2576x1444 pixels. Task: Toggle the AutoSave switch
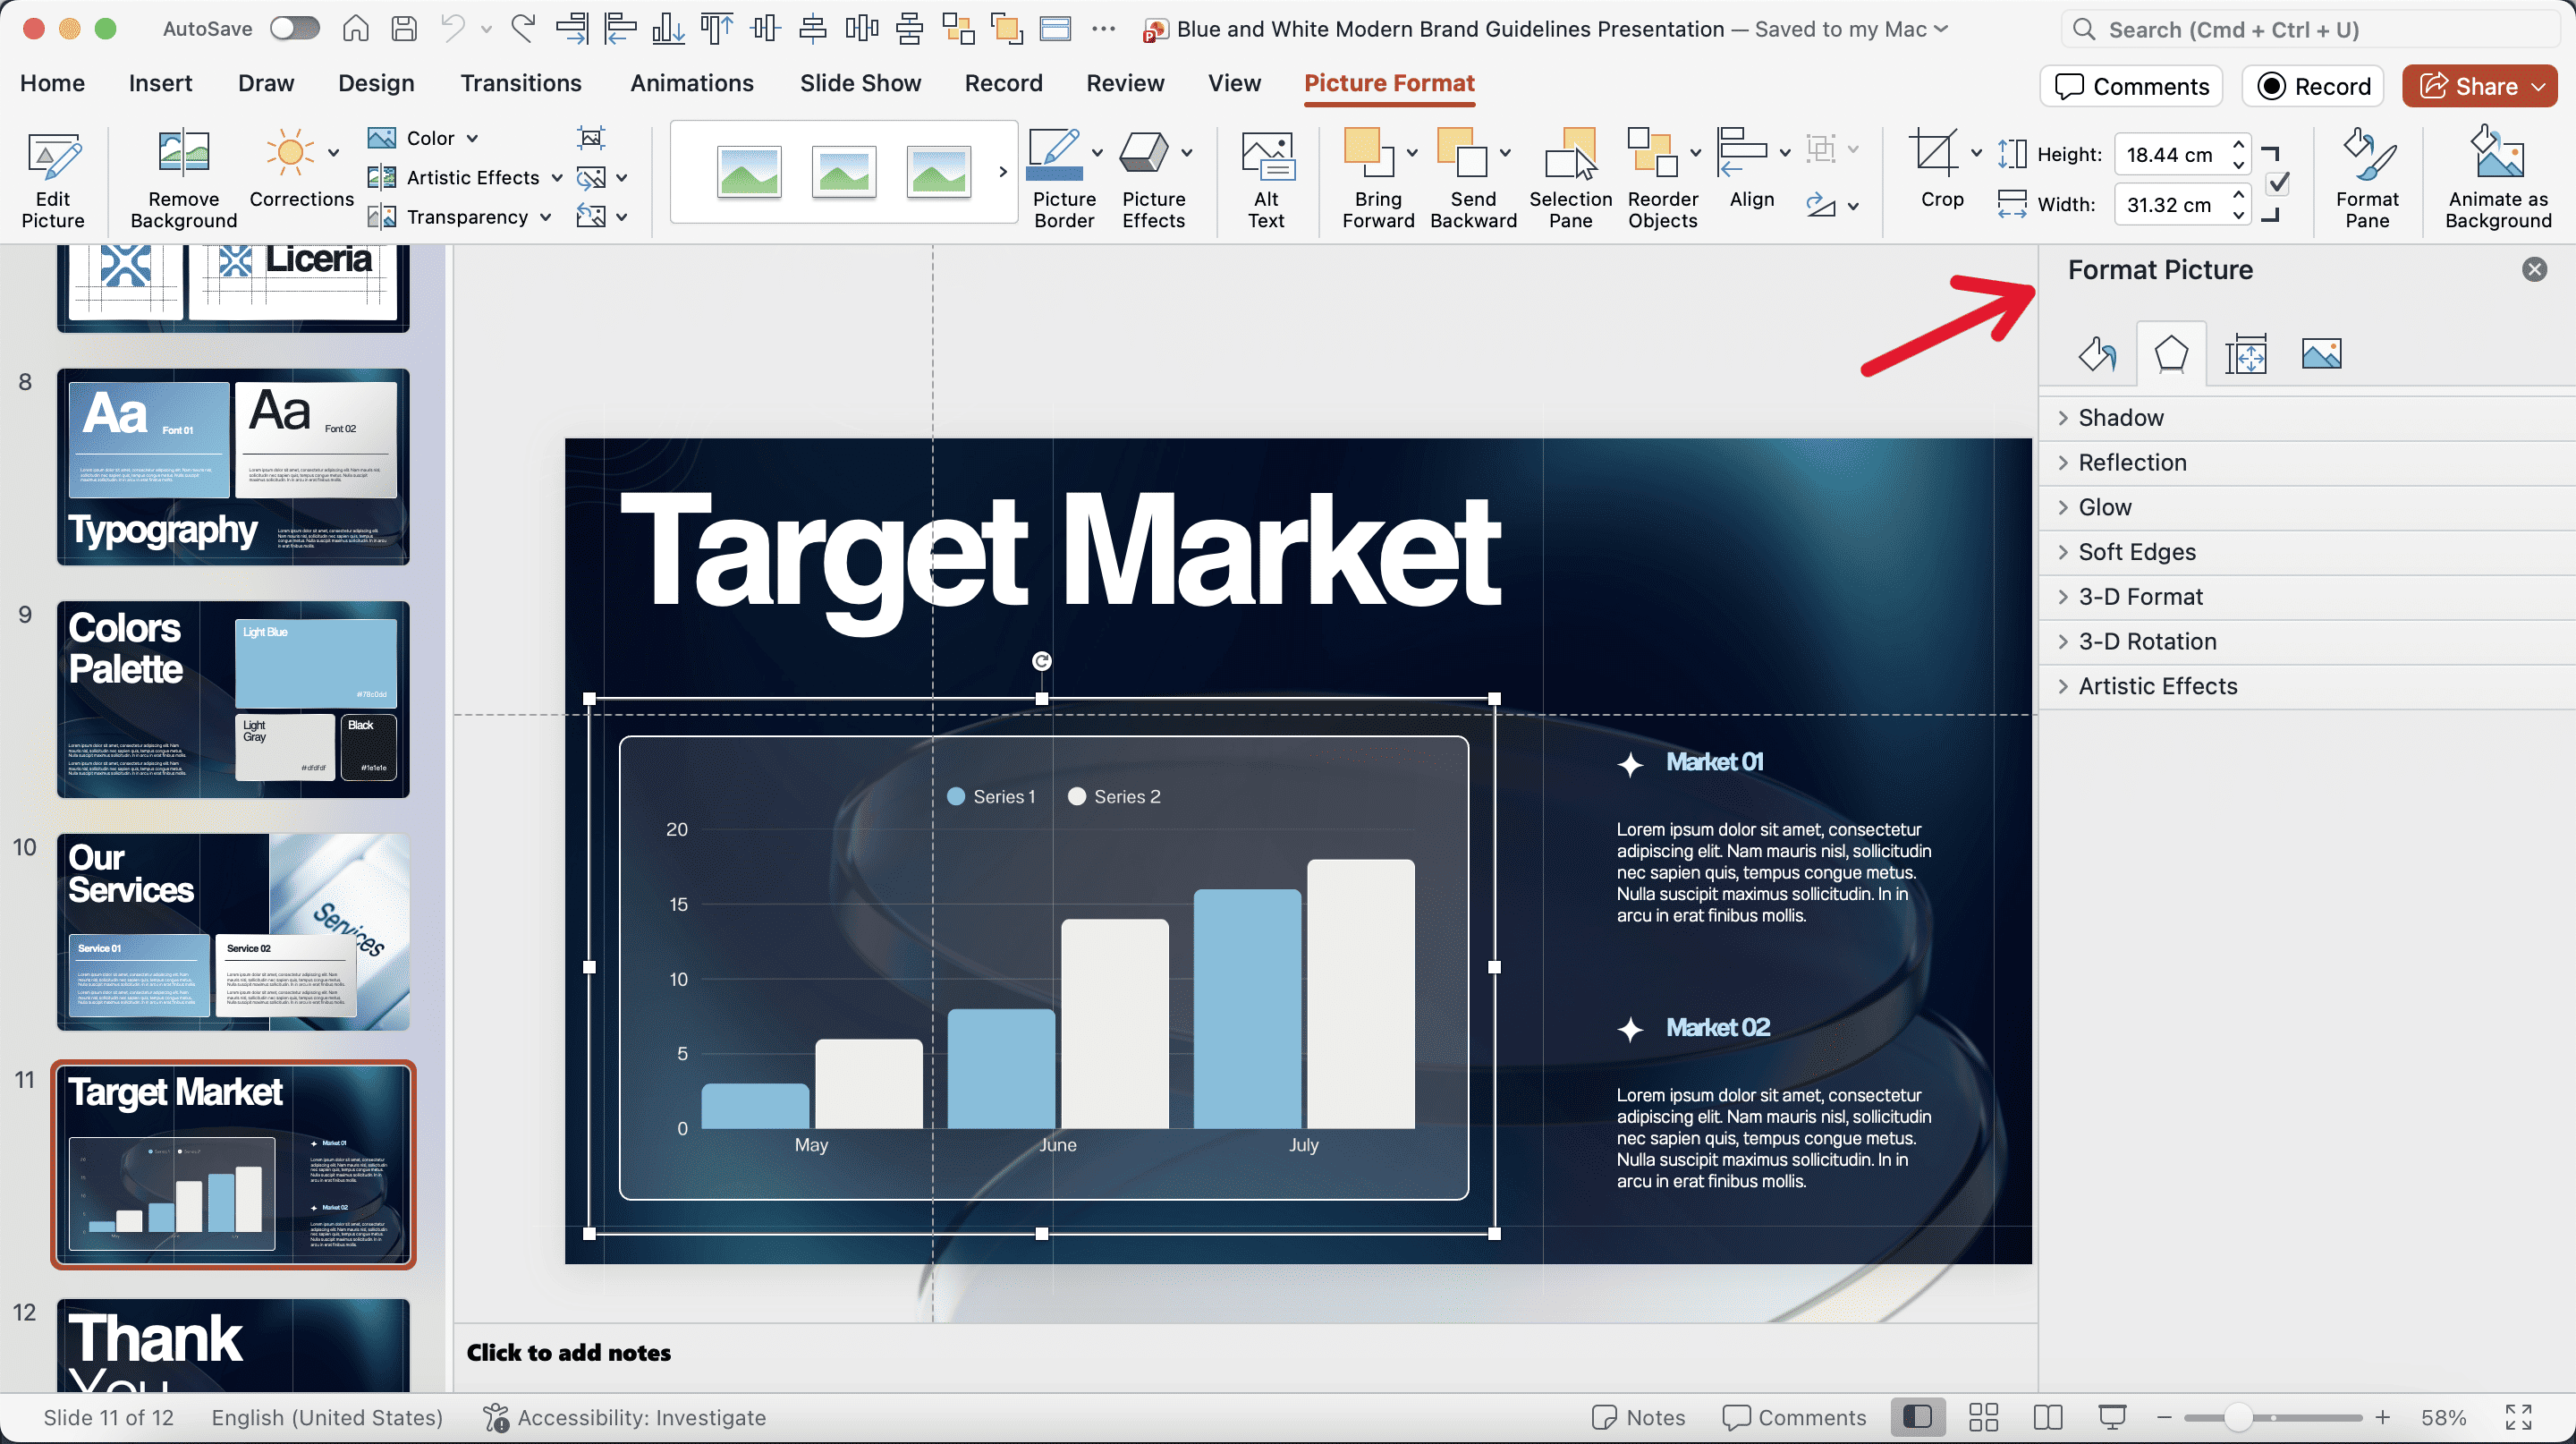(x=294, y=29)
